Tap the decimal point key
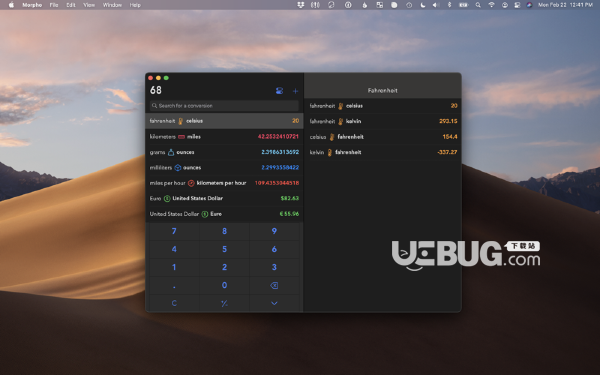This screenshot has width=600, height=375. 174,285
